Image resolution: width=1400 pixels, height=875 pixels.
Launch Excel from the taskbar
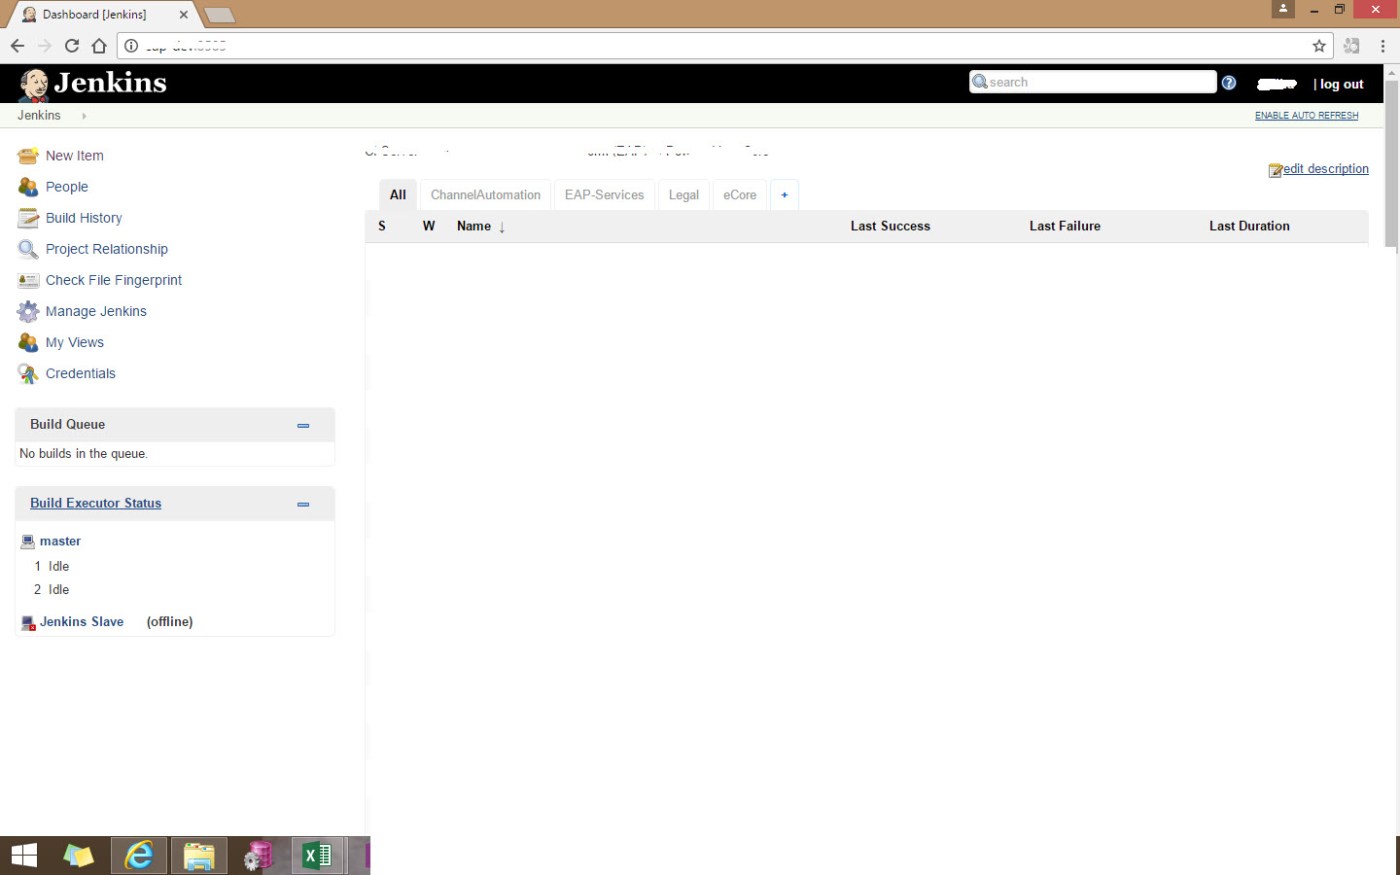[315, 855]
